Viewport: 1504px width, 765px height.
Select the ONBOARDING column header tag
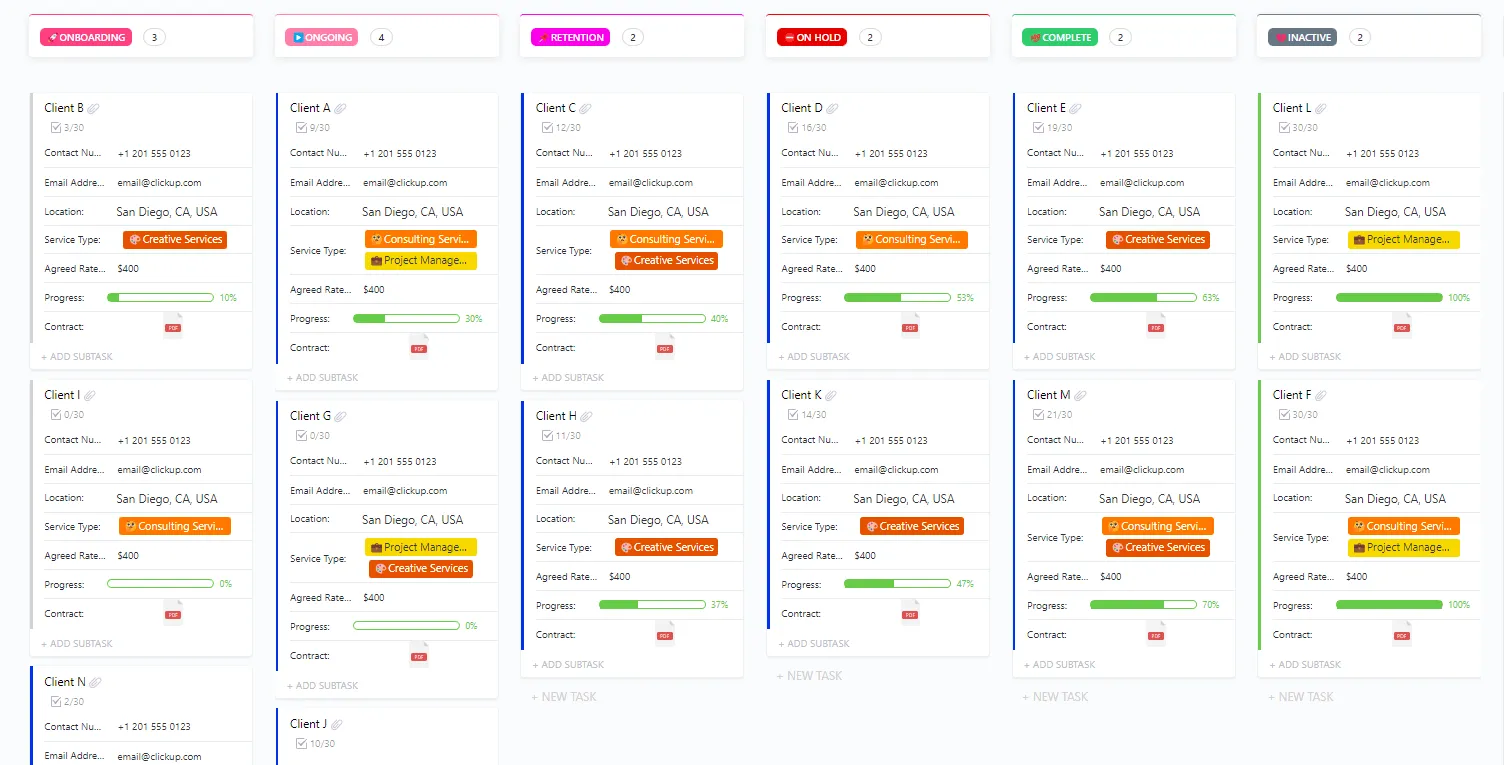tap(86, 37)
